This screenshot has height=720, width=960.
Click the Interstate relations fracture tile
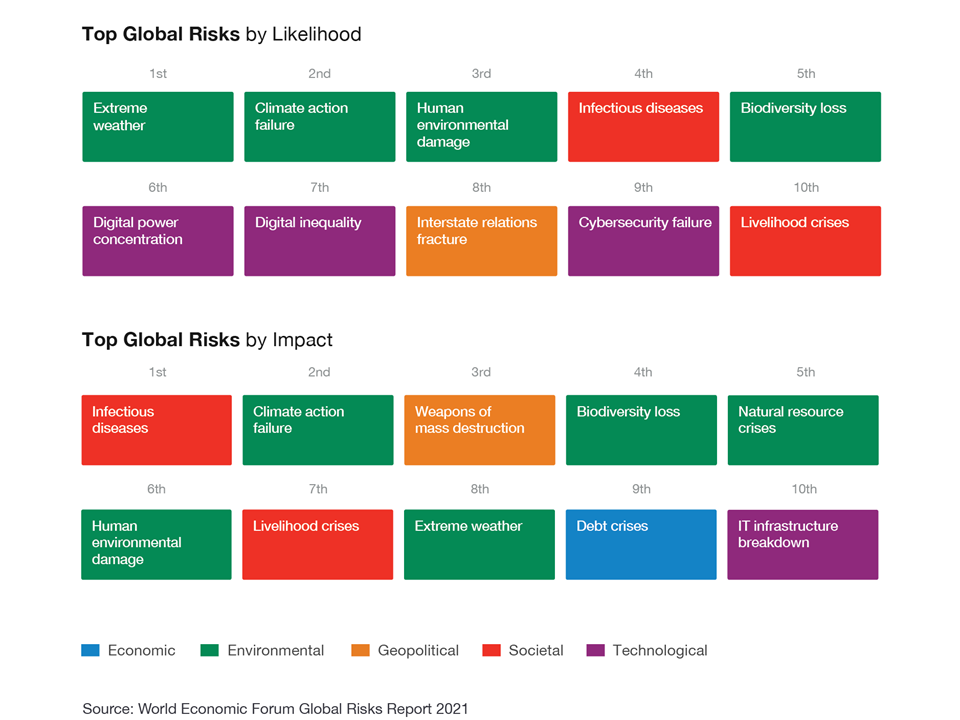tap(481, 241)
